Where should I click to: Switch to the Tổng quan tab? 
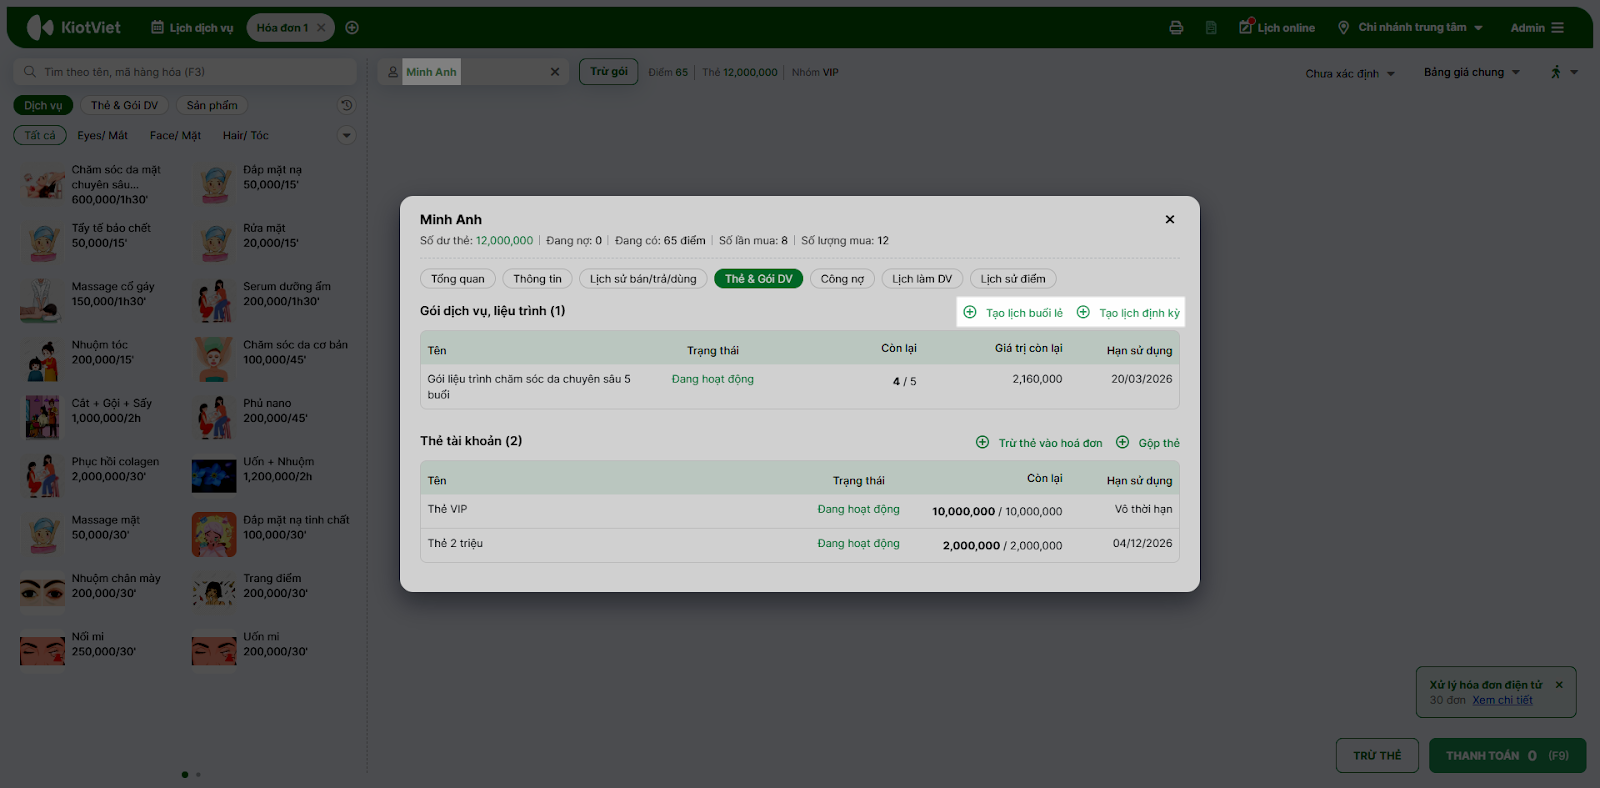click(x=458, y=279)
